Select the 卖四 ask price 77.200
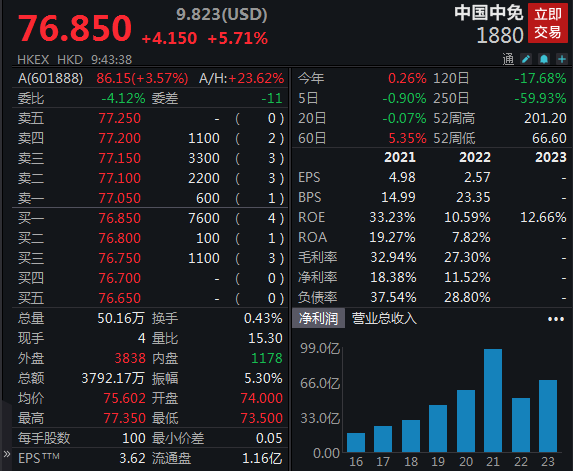 pos(119,138)
